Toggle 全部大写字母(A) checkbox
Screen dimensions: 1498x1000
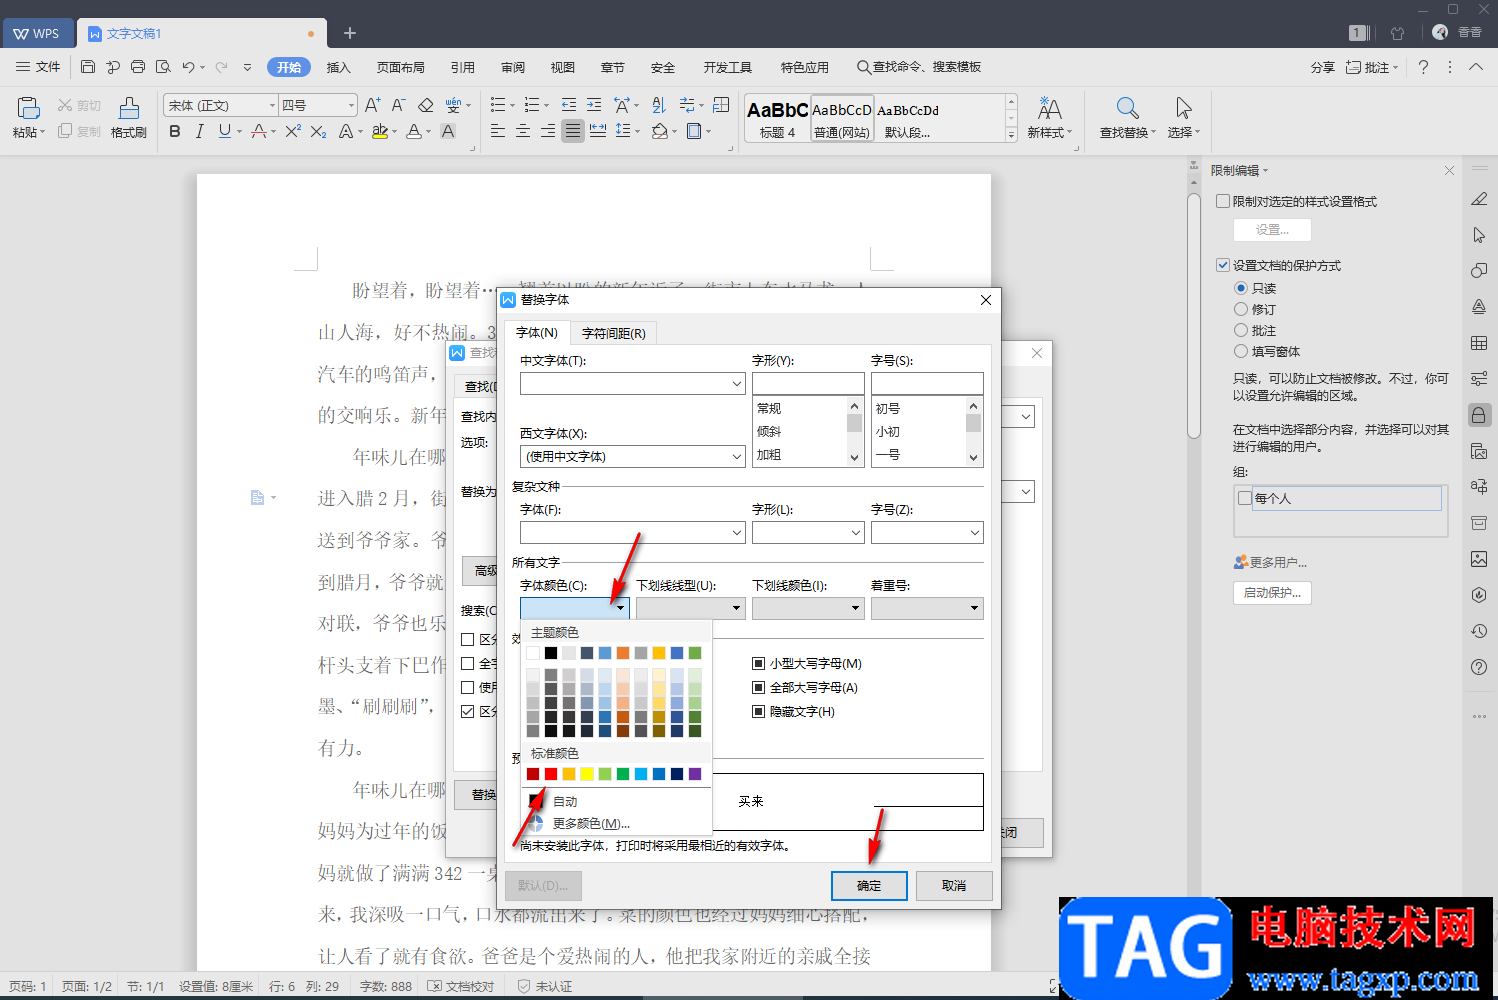[x=758, y=687]
